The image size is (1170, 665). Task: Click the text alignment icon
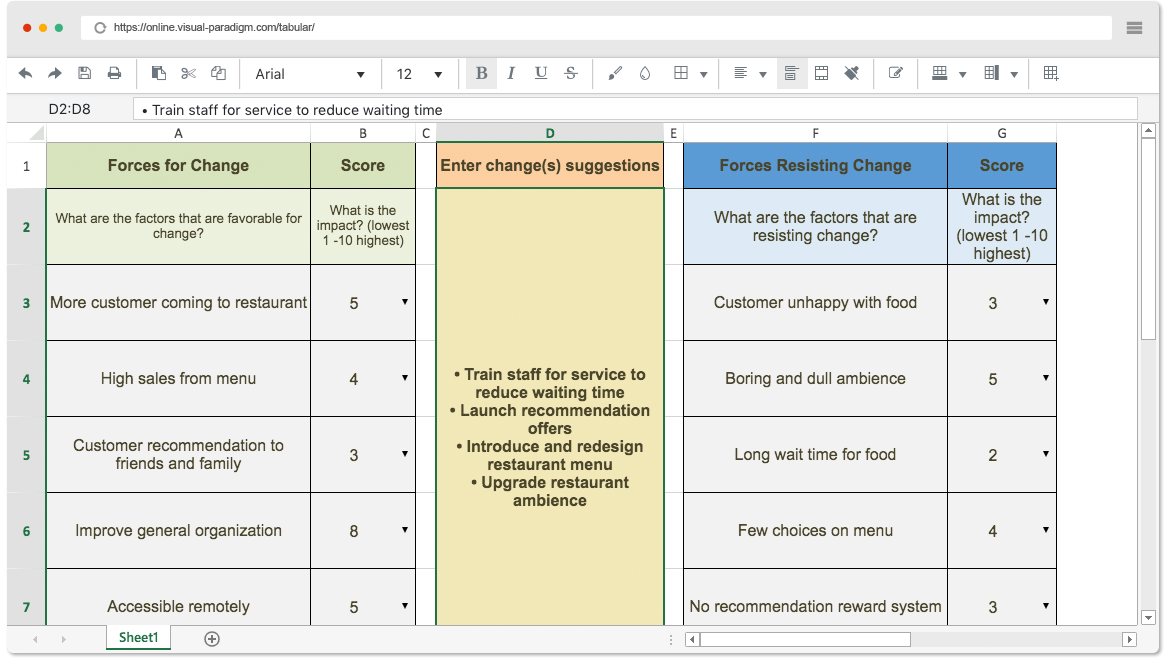(x=740, y=73)
